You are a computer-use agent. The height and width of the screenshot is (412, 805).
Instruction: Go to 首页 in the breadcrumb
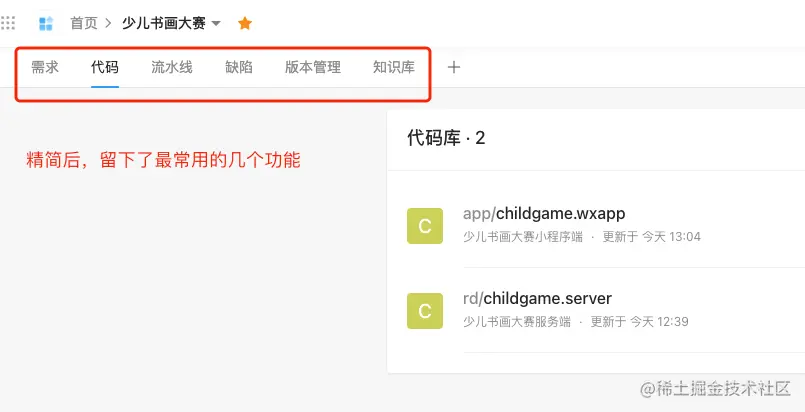[84, 23]
